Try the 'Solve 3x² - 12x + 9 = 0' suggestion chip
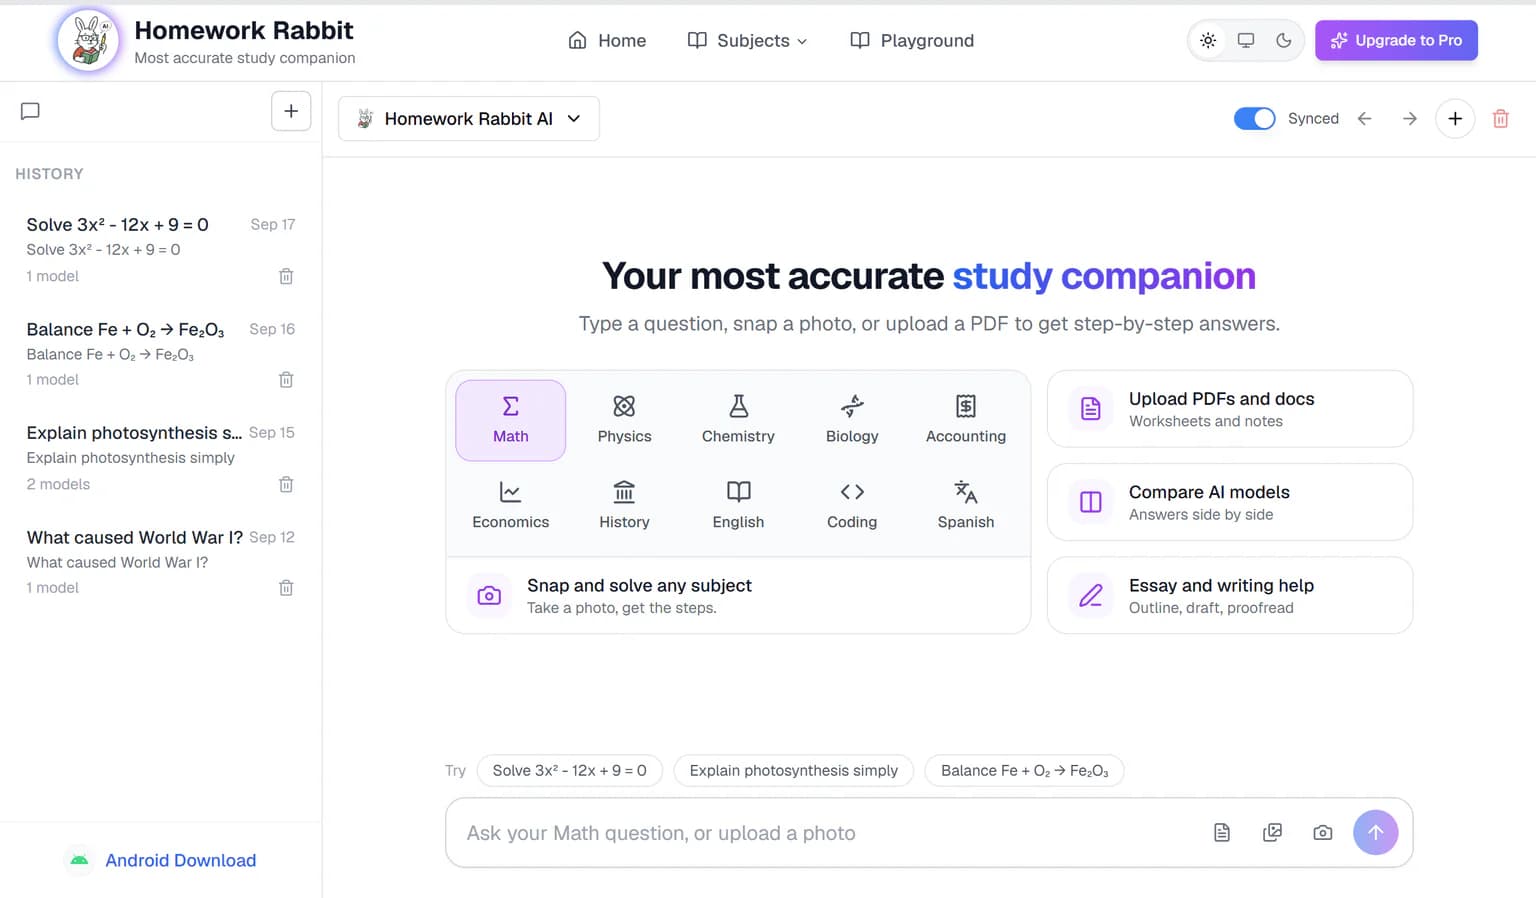 click(570, 771)
